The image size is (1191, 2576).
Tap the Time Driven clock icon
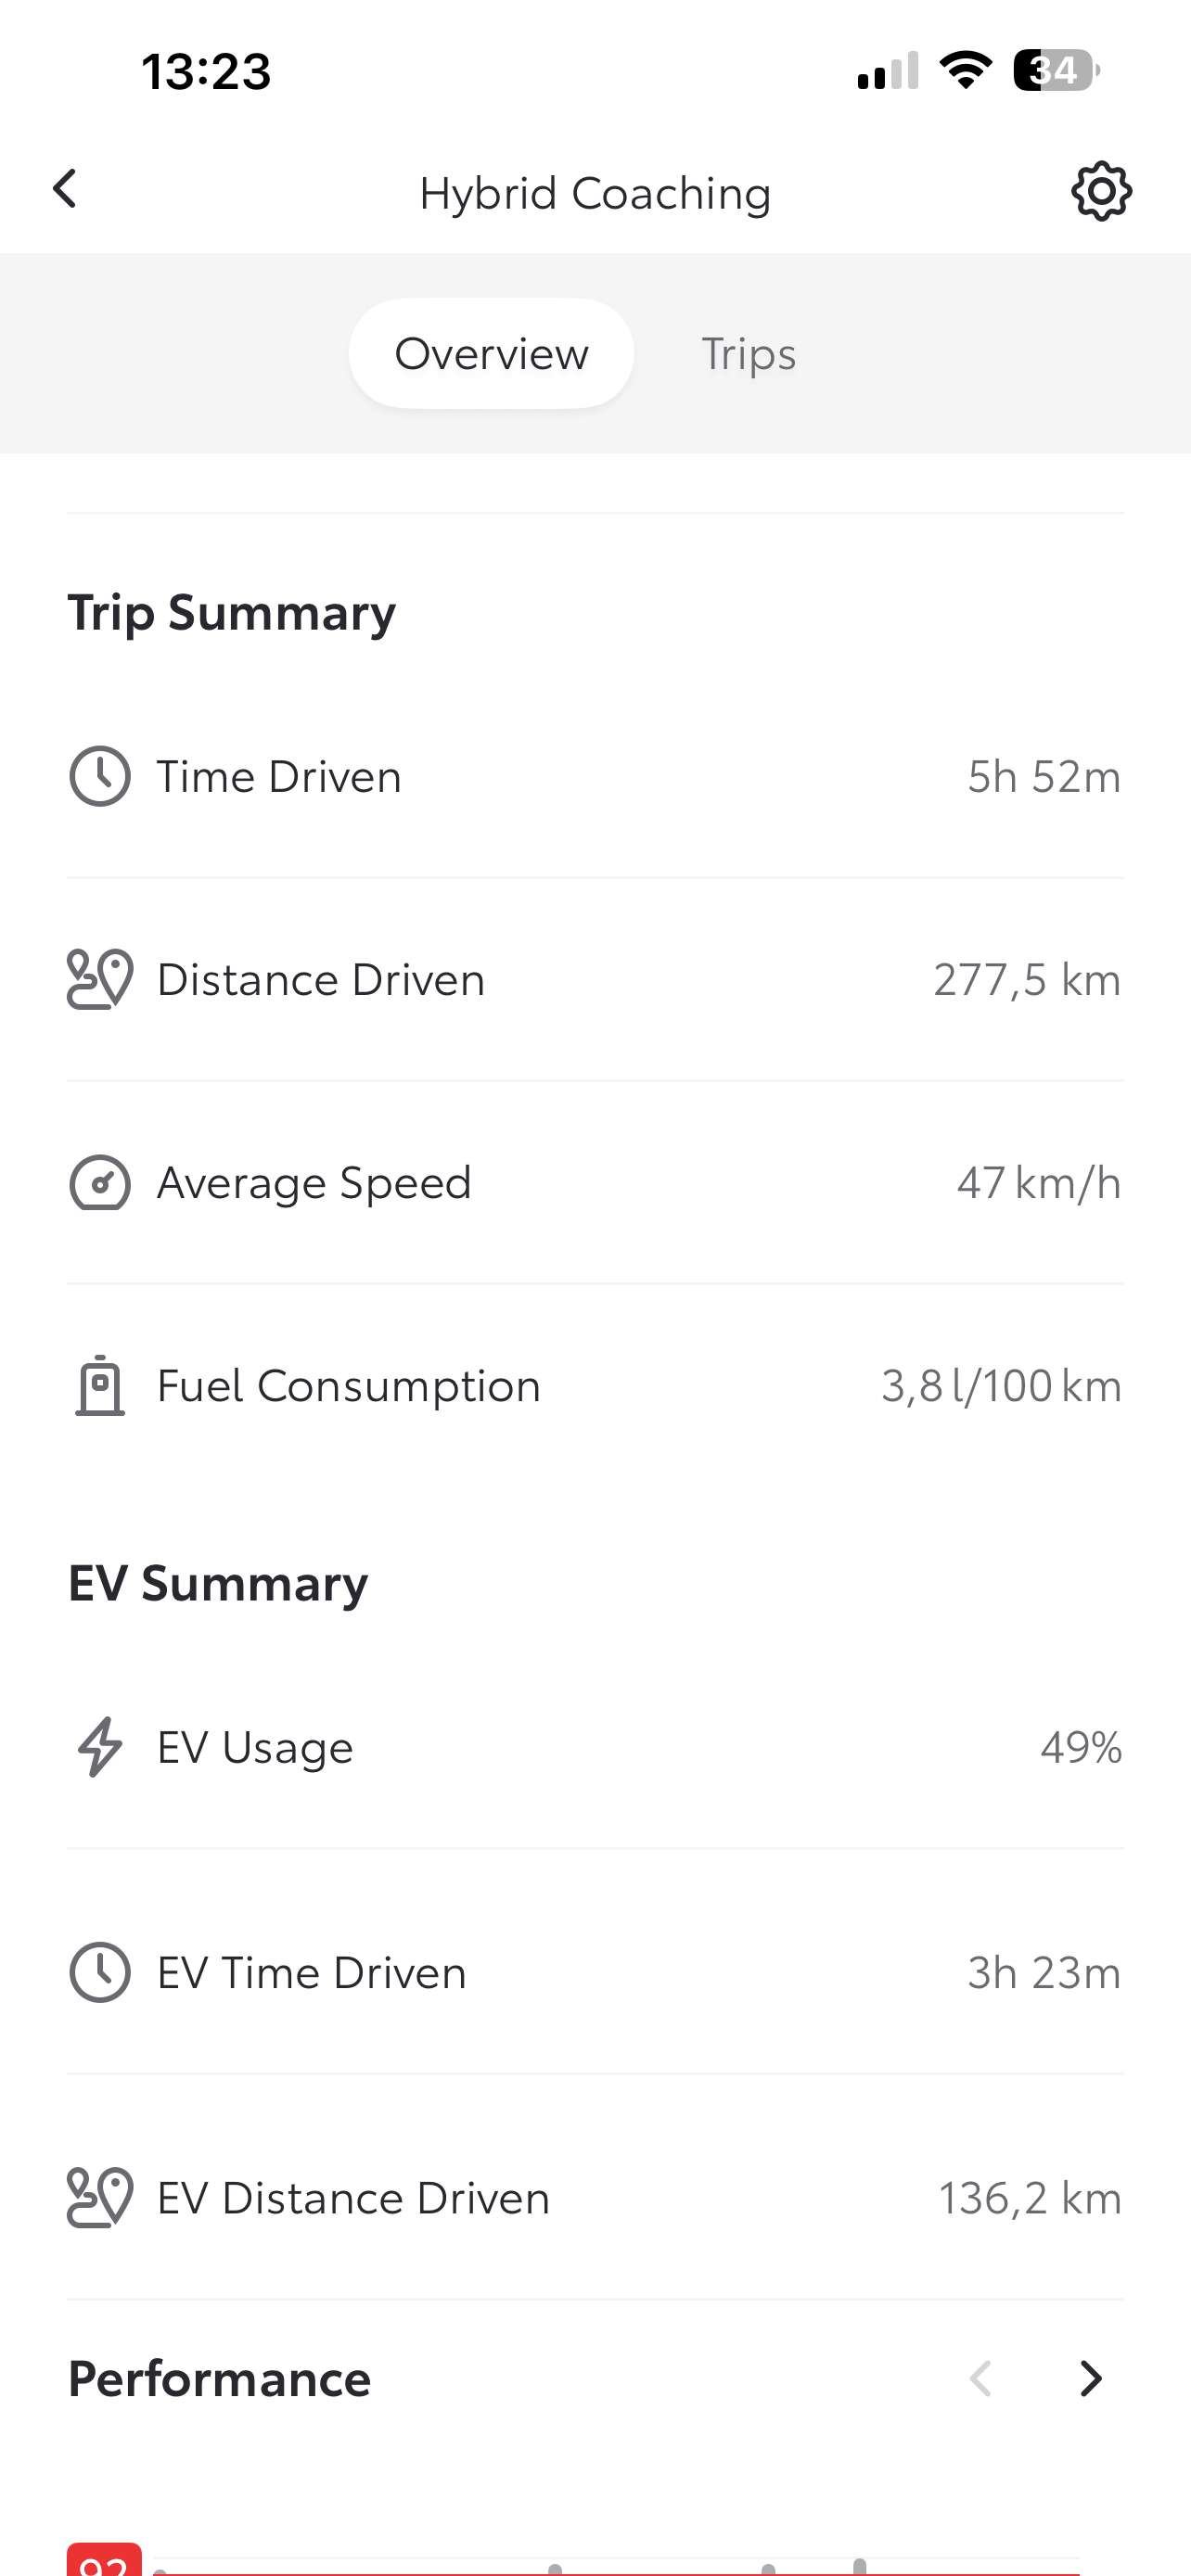[100, 776]
